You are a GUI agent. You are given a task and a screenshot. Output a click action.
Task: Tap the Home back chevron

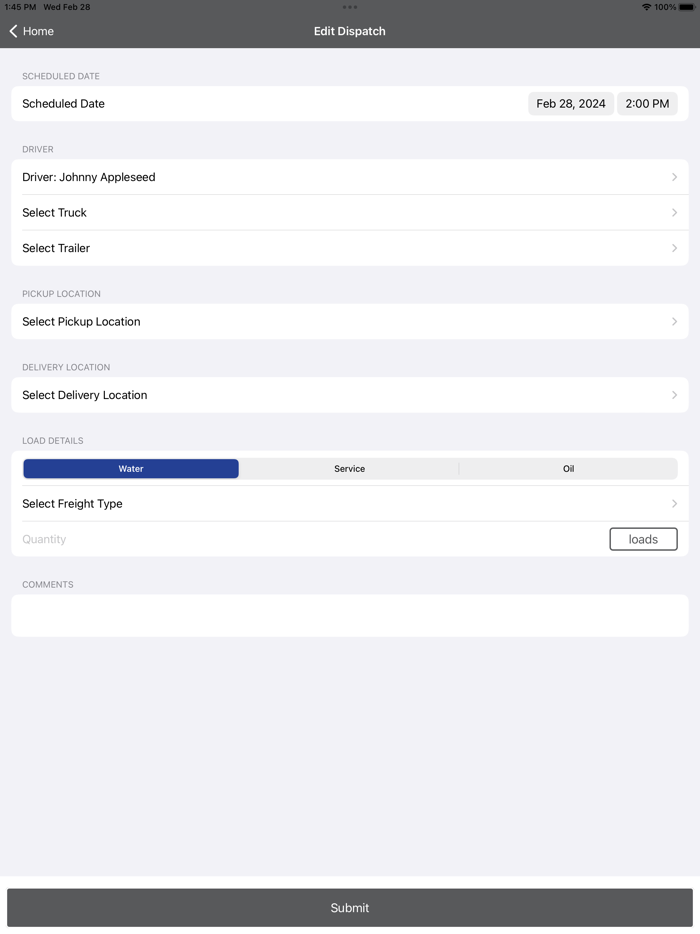14,31
